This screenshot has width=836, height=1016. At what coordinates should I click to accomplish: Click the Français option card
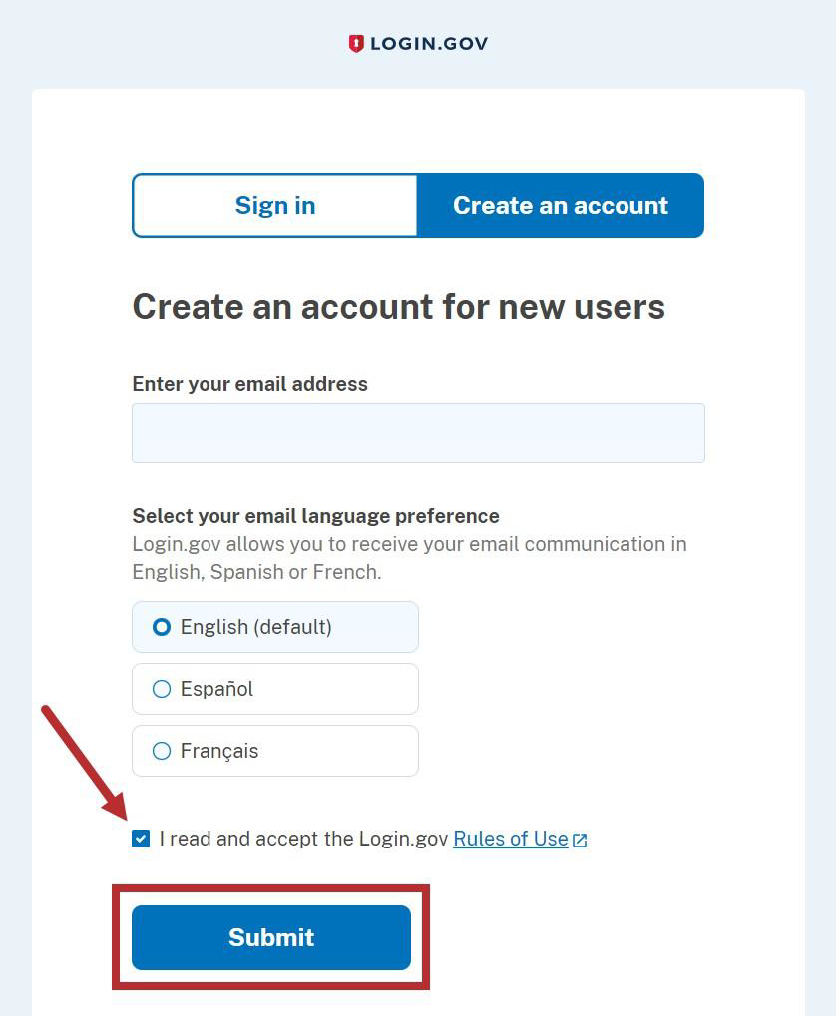275,751
